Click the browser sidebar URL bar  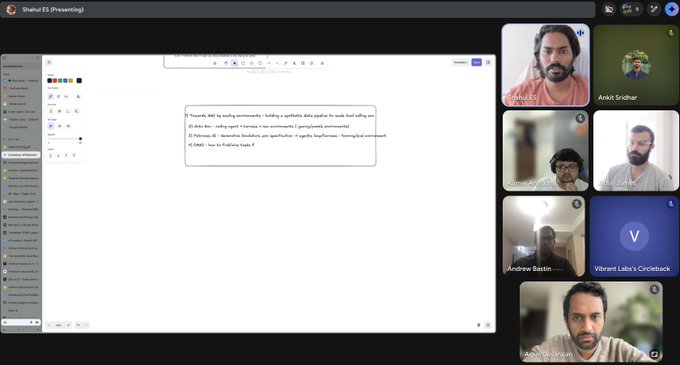21,66
